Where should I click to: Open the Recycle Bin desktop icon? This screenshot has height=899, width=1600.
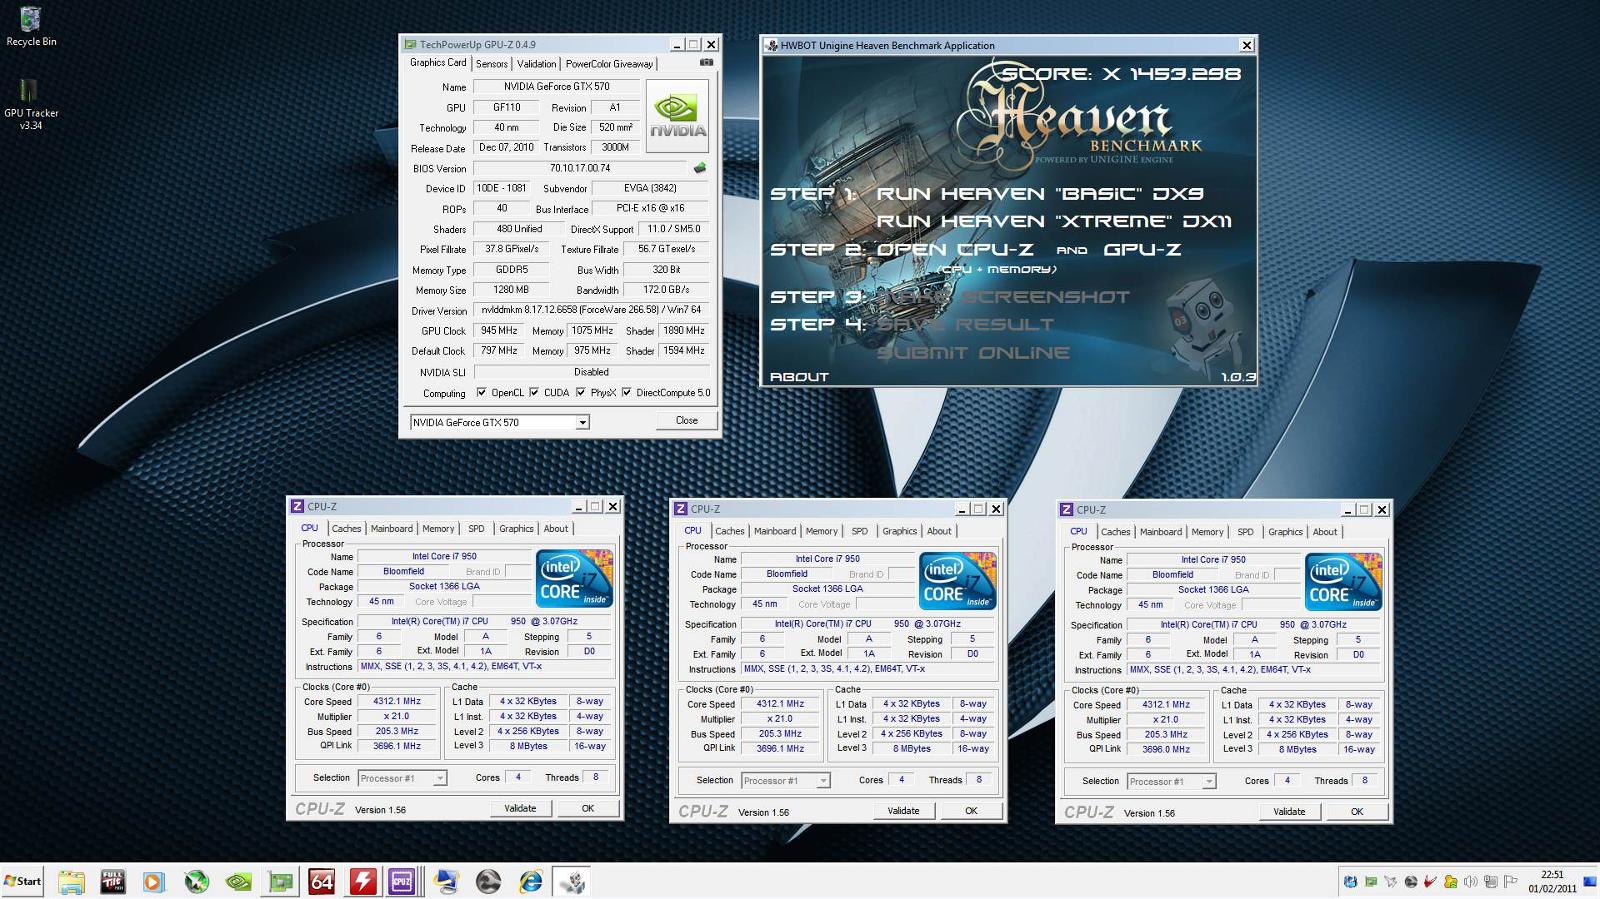click(x=31, y=27)
